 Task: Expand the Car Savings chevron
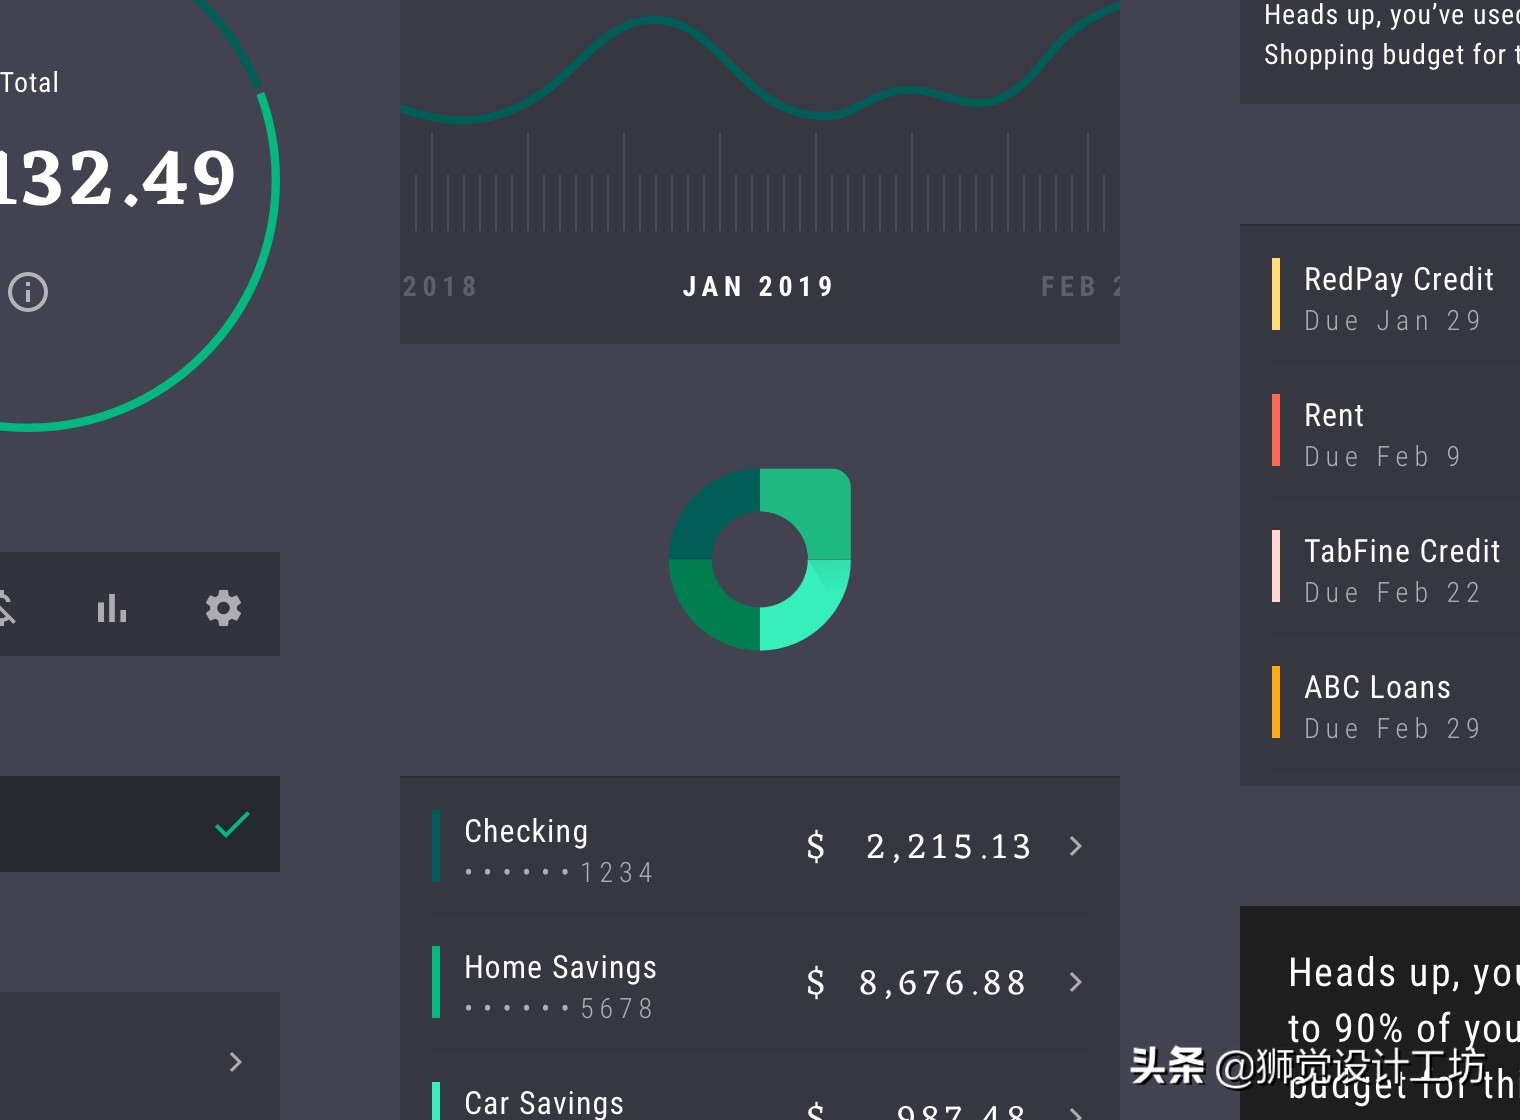[1076, 1112]
